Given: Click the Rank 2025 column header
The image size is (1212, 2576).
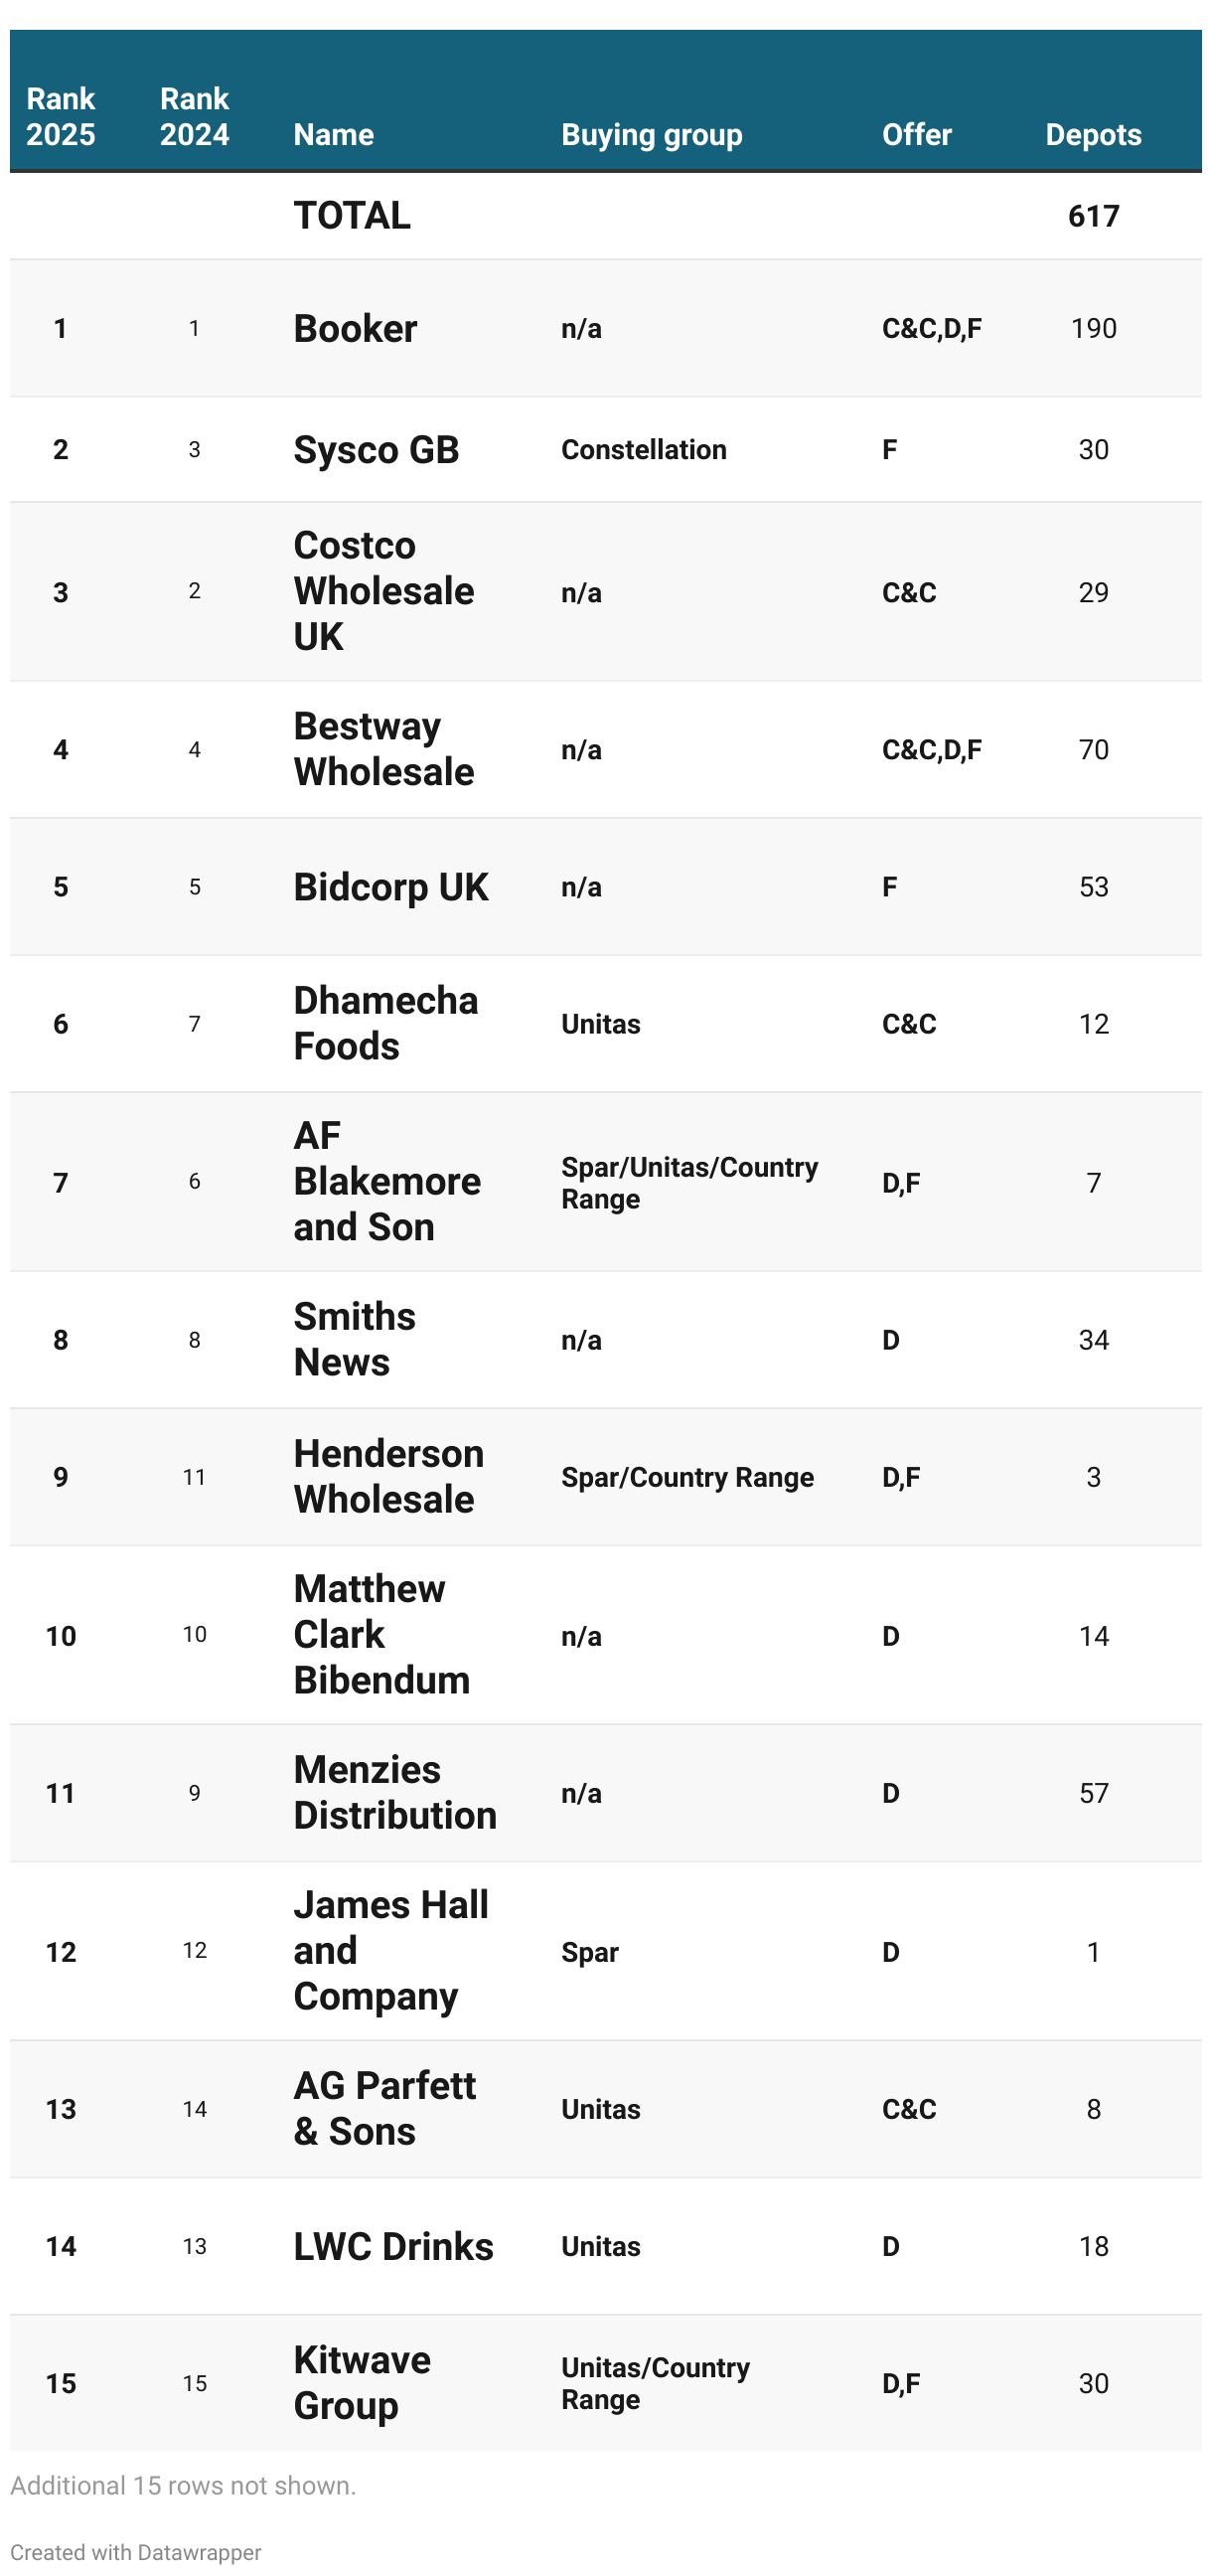Looking at the screenshot, I should 61,116.
